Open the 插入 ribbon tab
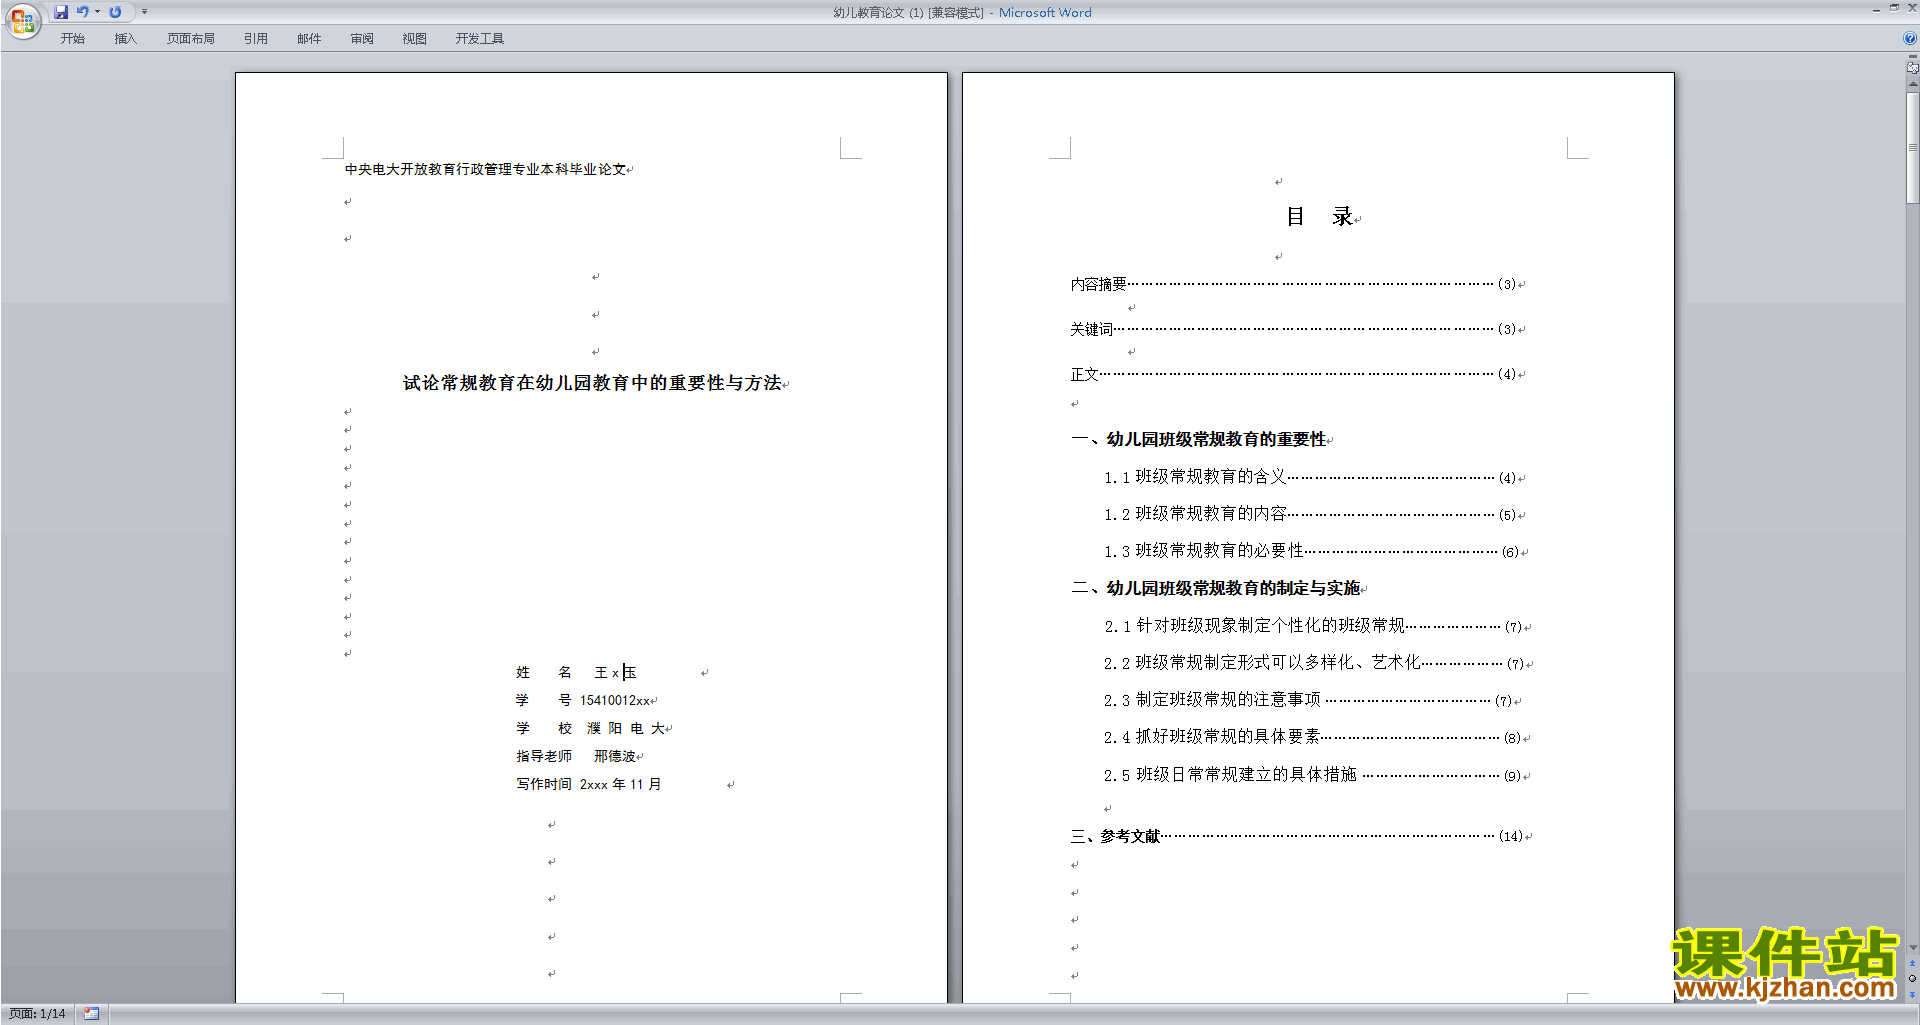This screenshot has height=1025, width=1920. click(125, 39)
